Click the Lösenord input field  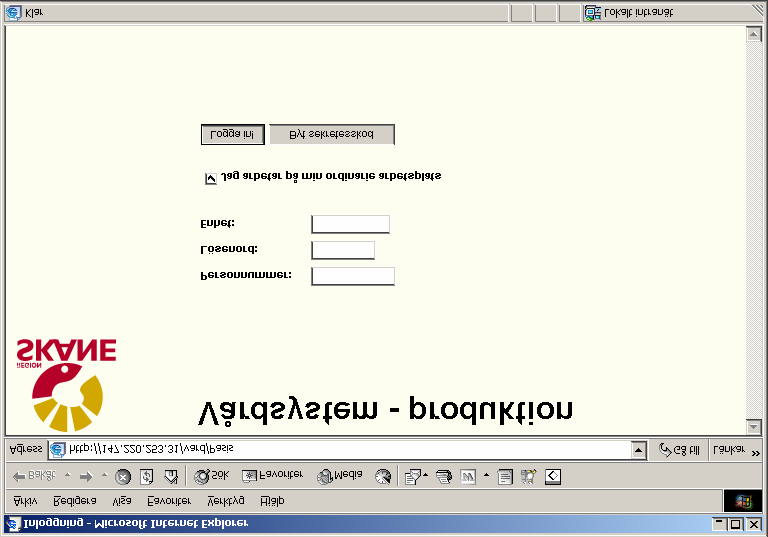click(x=343, y=250)
